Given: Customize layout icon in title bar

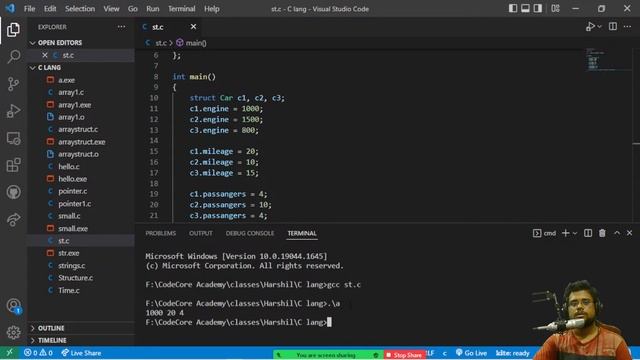Looking at the screenshot, I should coord(556,8).
